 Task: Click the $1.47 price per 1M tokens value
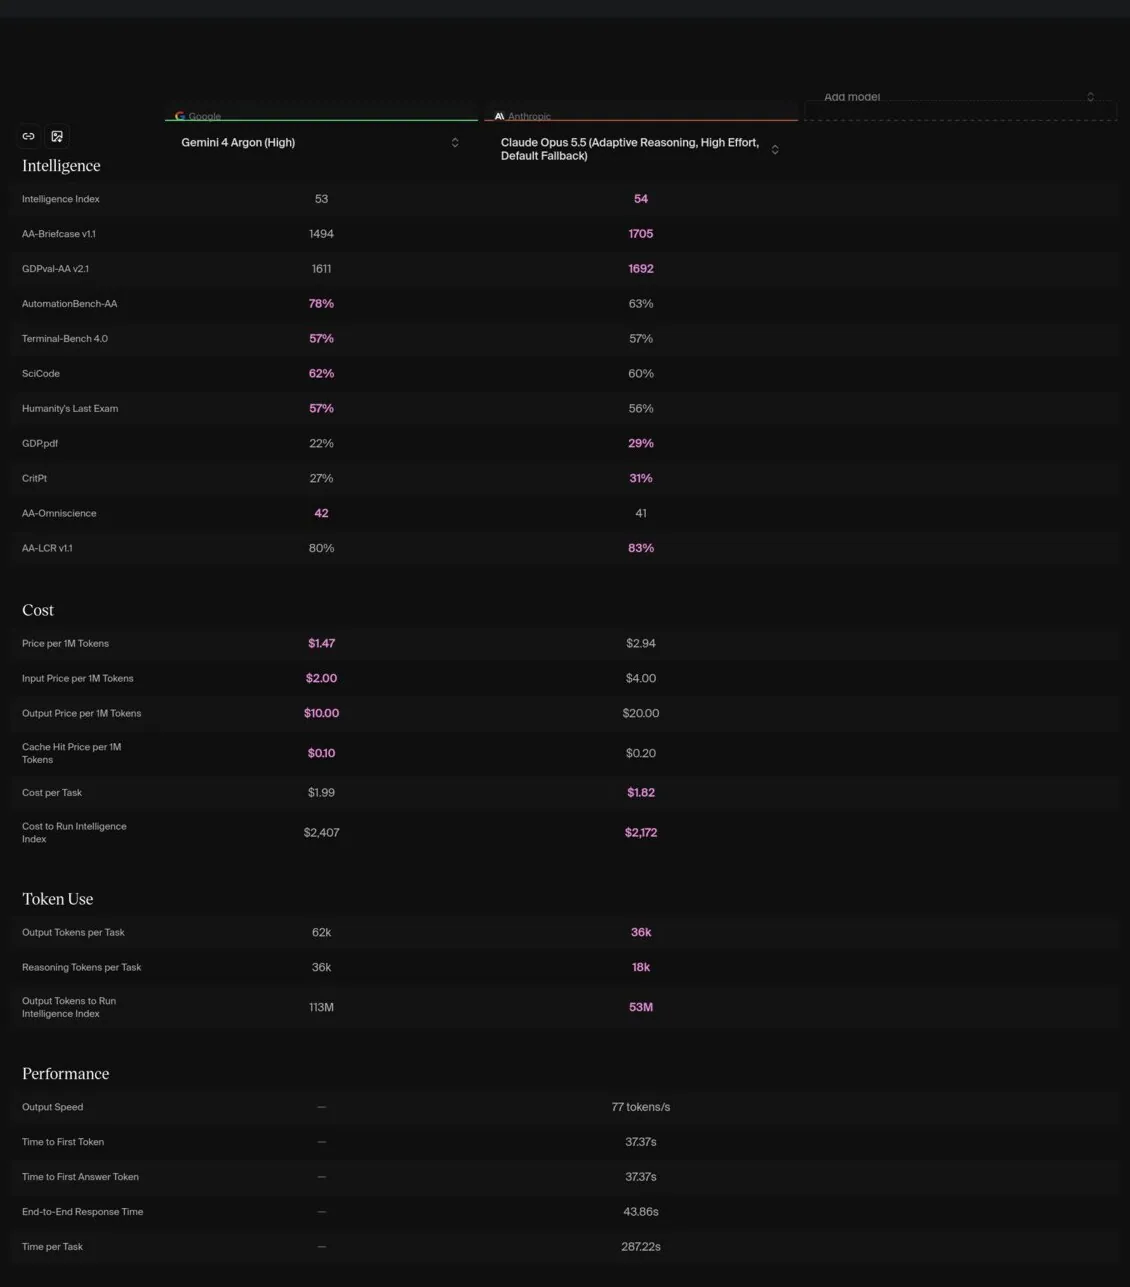click(x=321, y=644)
